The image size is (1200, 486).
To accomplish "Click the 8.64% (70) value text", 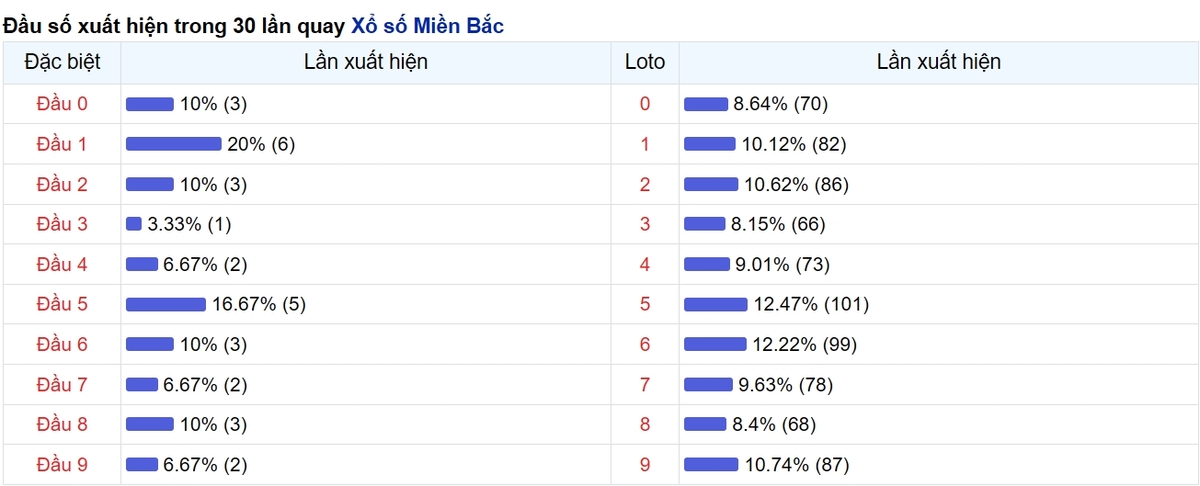I will click(781, 104).
